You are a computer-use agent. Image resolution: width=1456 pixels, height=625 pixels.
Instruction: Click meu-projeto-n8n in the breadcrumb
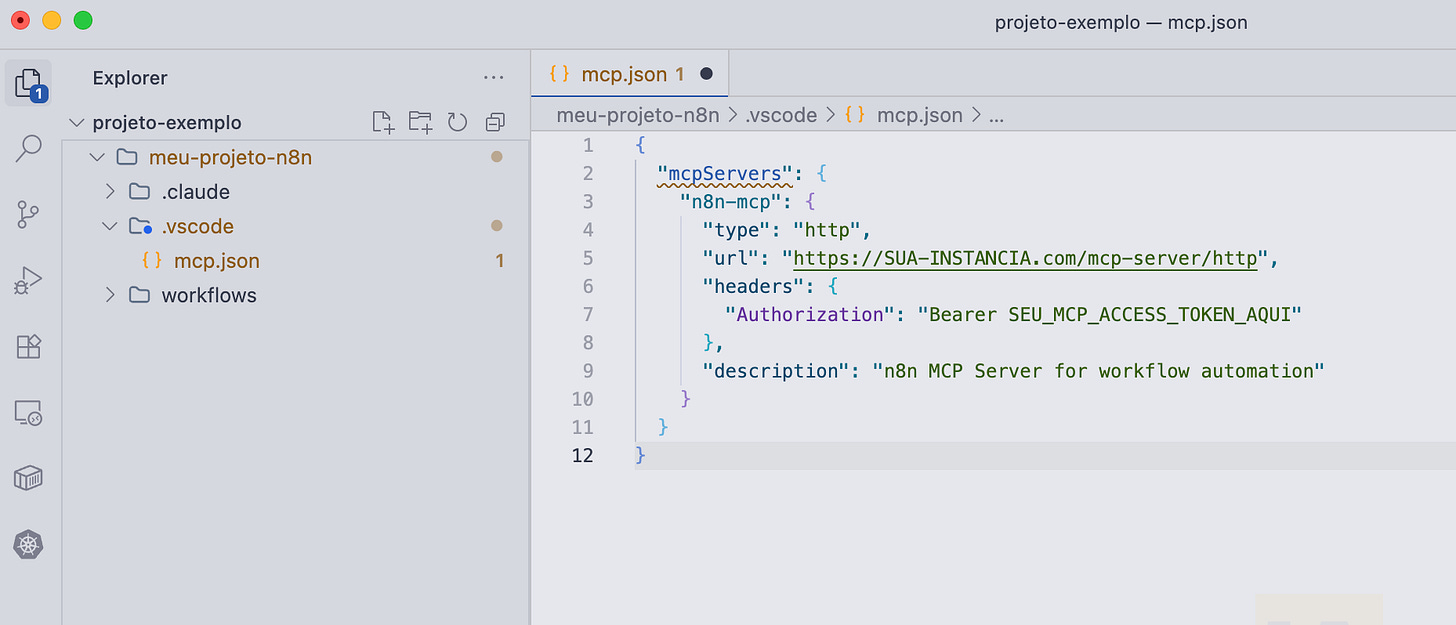coord(638,115)
